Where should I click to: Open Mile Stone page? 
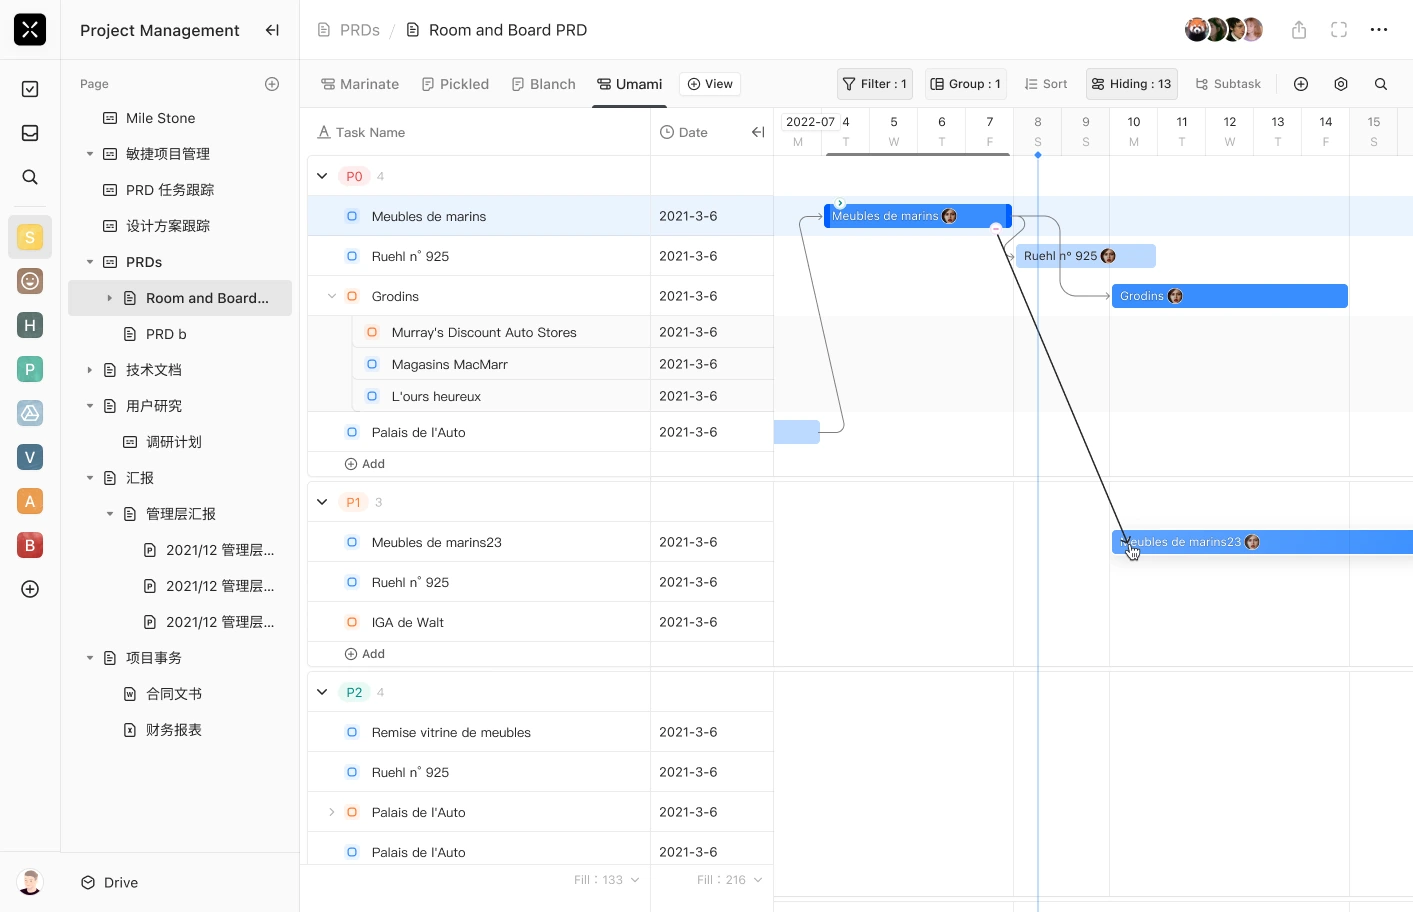(x=160, y=118)
